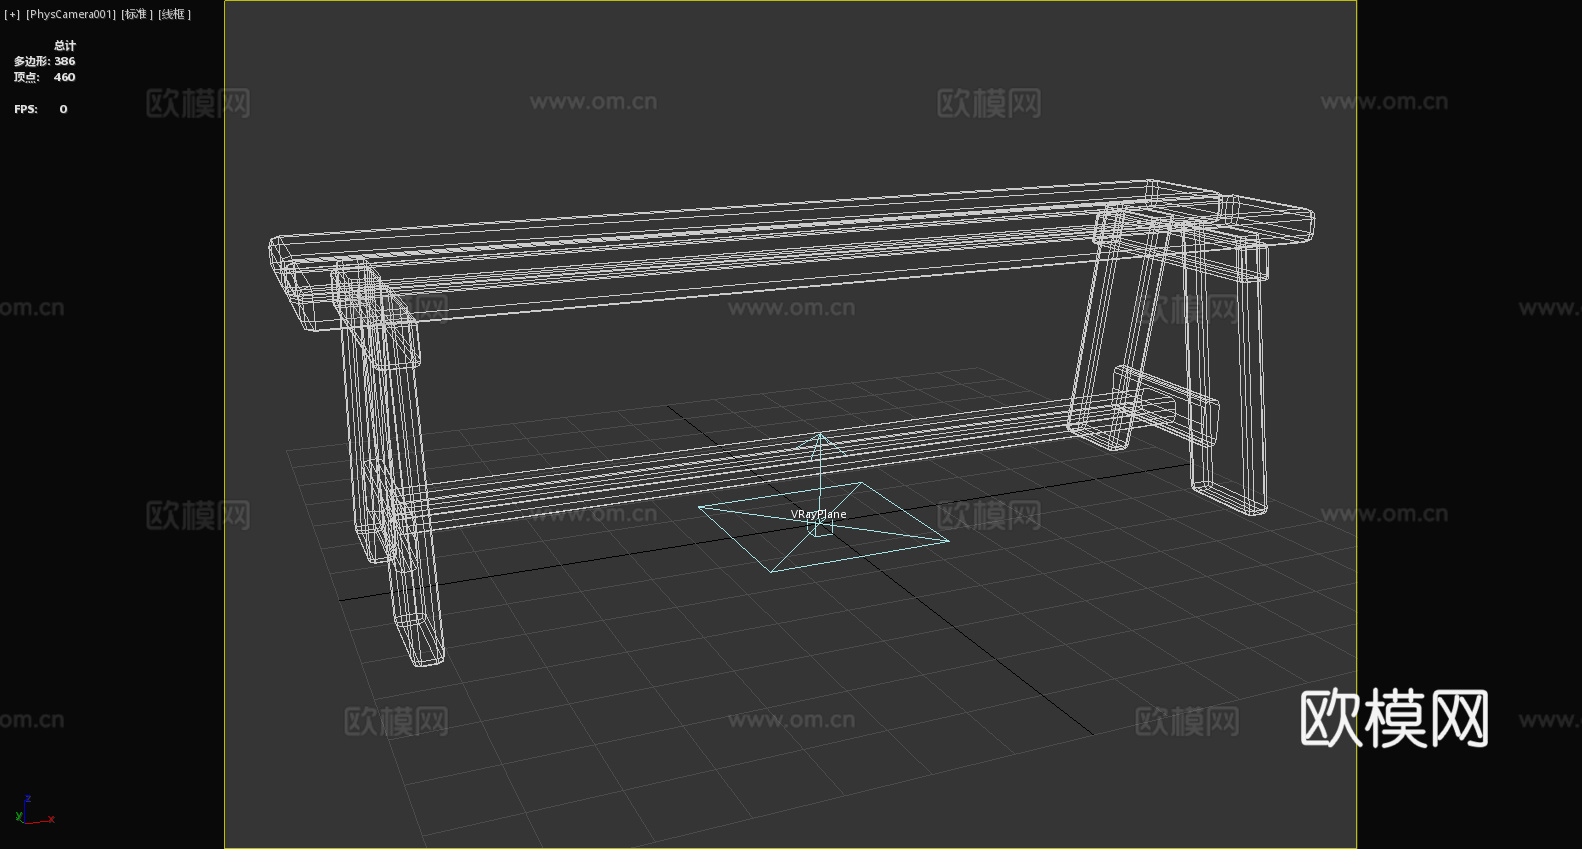The height and width of the screenshot is (849, 1582).
Task: Click the XYZ axis tripod icon
Action: click(33, 811)
